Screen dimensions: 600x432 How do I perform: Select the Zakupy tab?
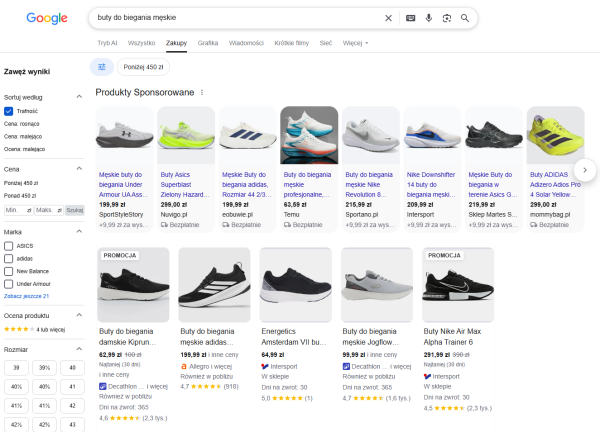pyautogui.click(x=176, y=43)
